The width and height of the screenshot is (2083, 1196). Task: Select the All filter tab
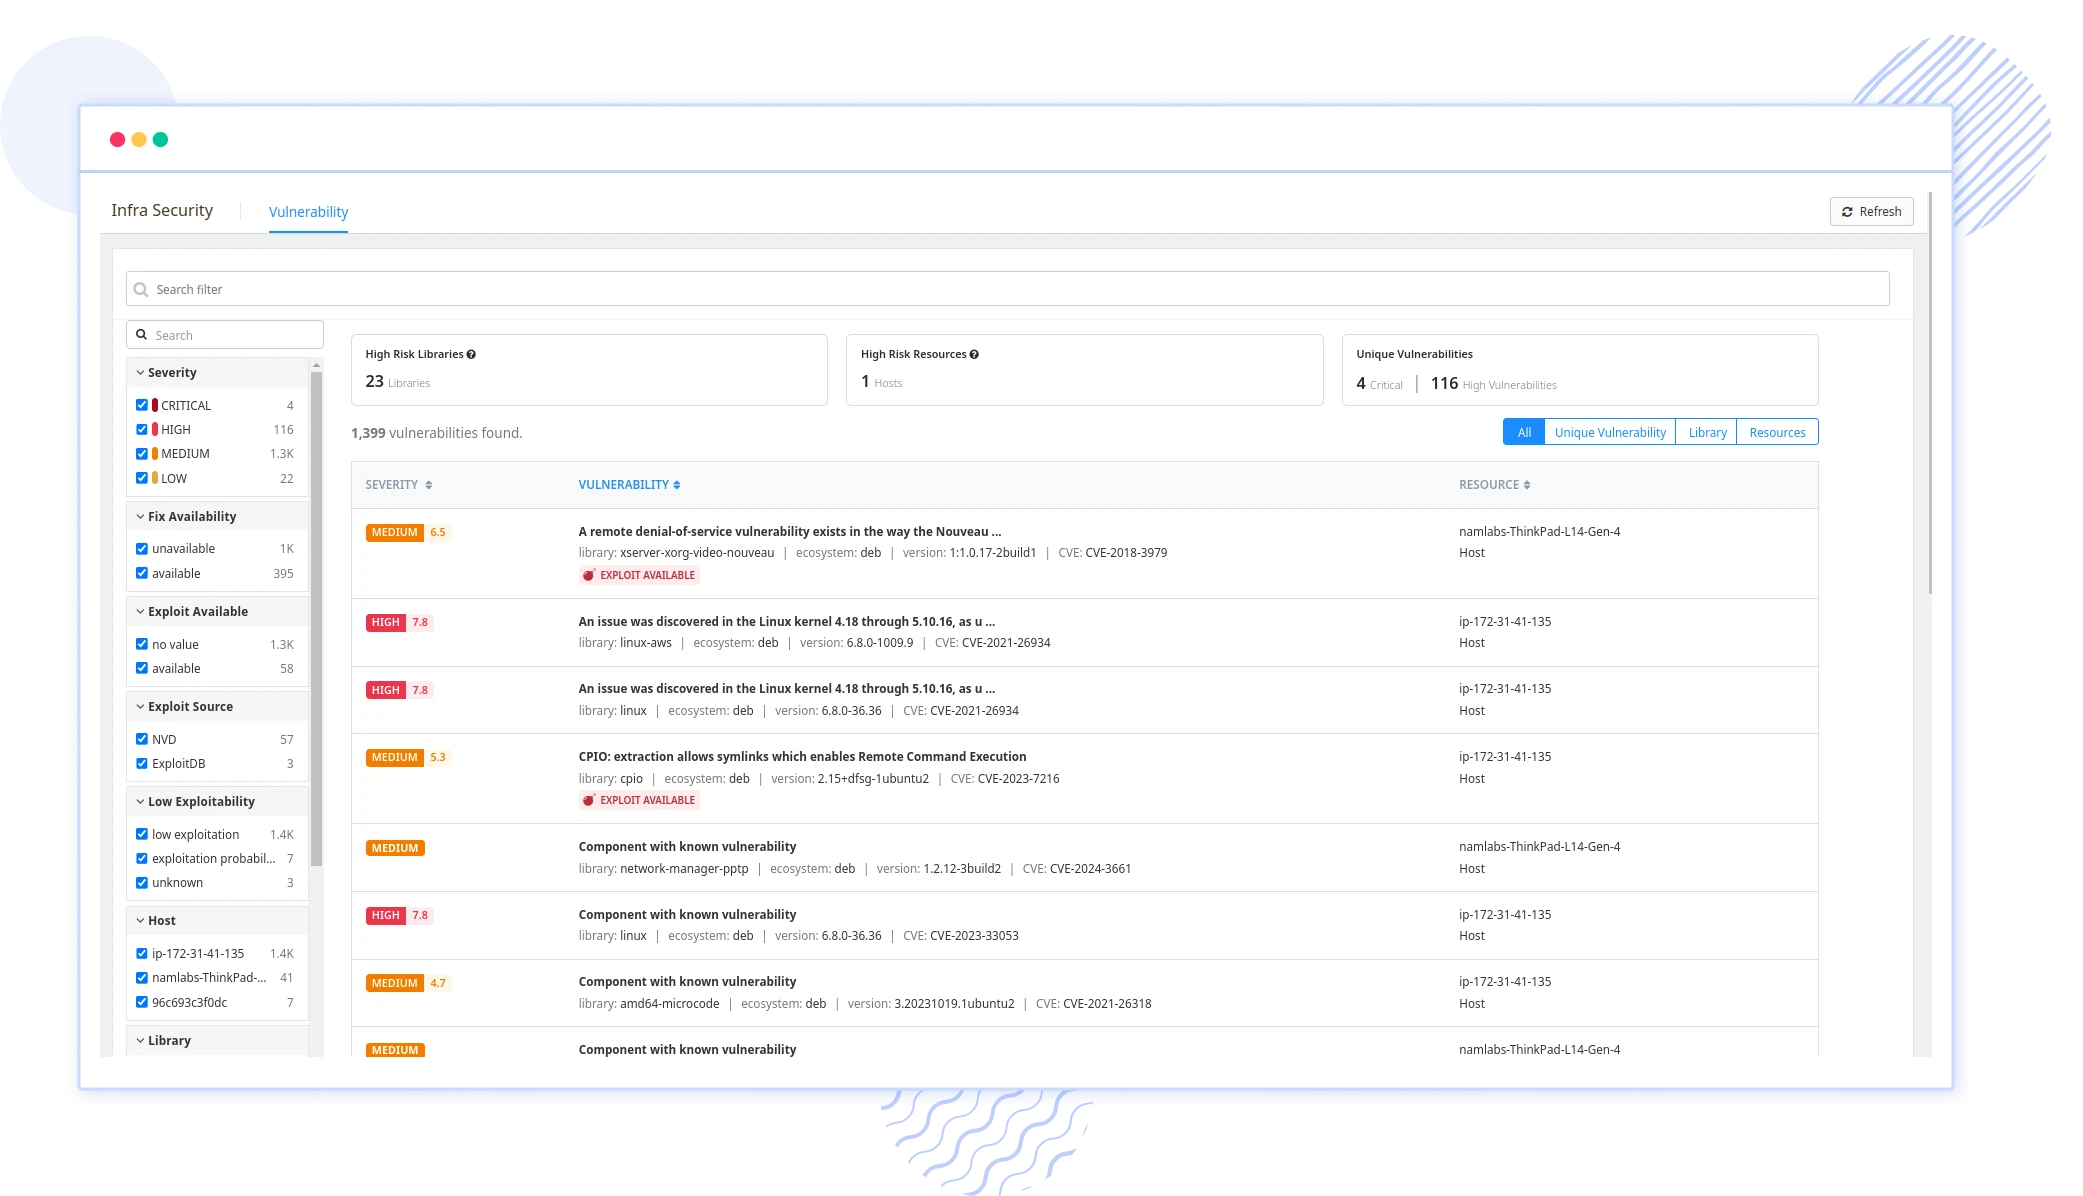[x=1525, y=432]
